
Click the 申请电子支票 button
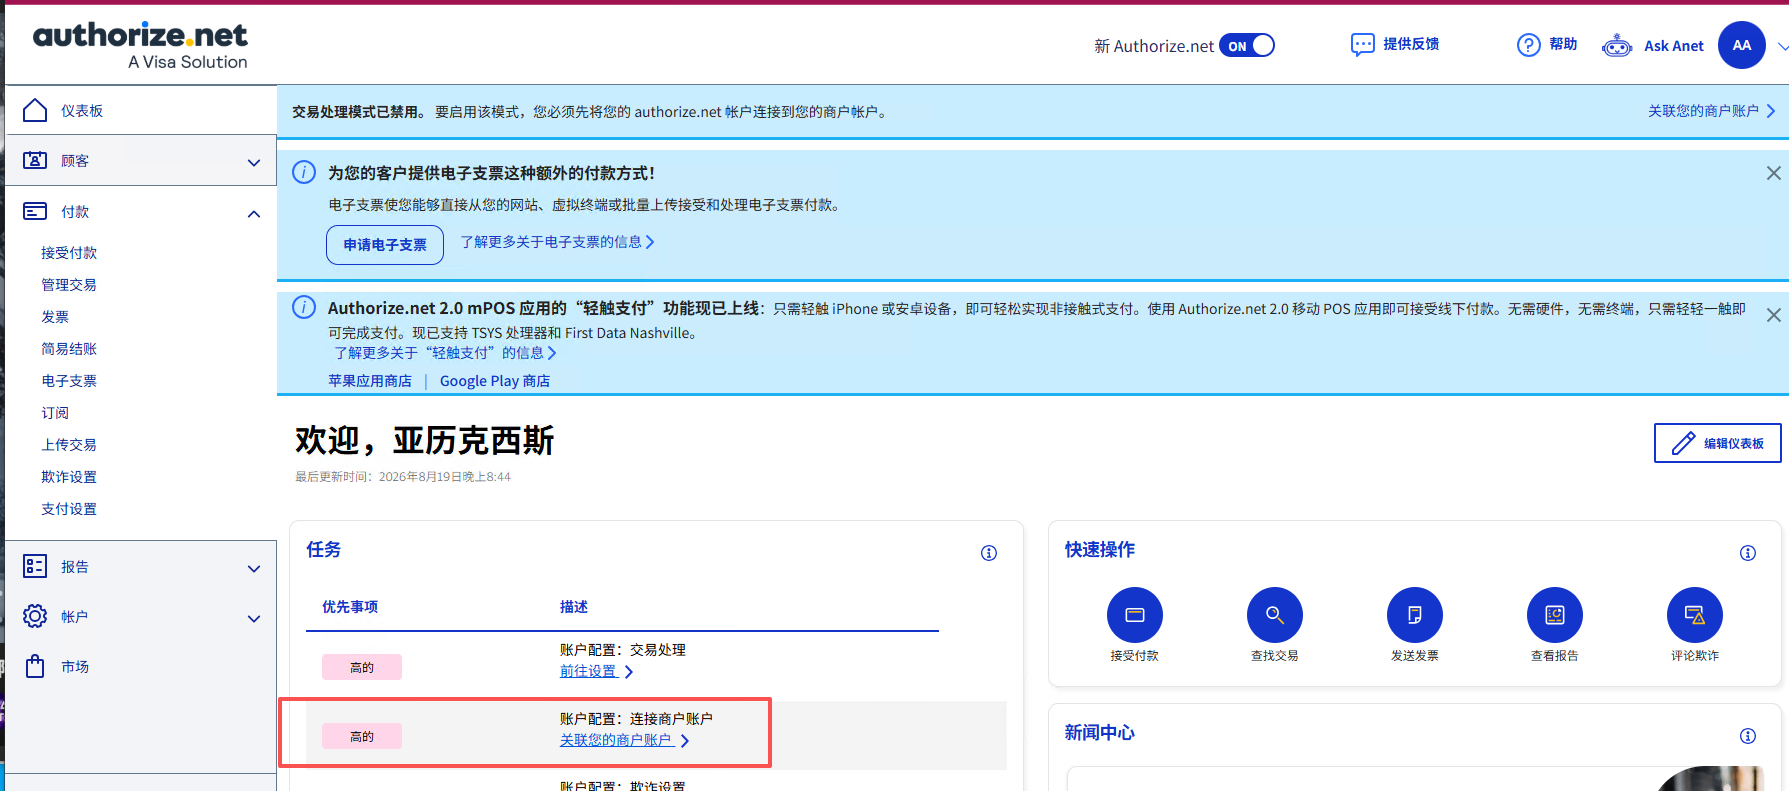[x=385, y=245]
